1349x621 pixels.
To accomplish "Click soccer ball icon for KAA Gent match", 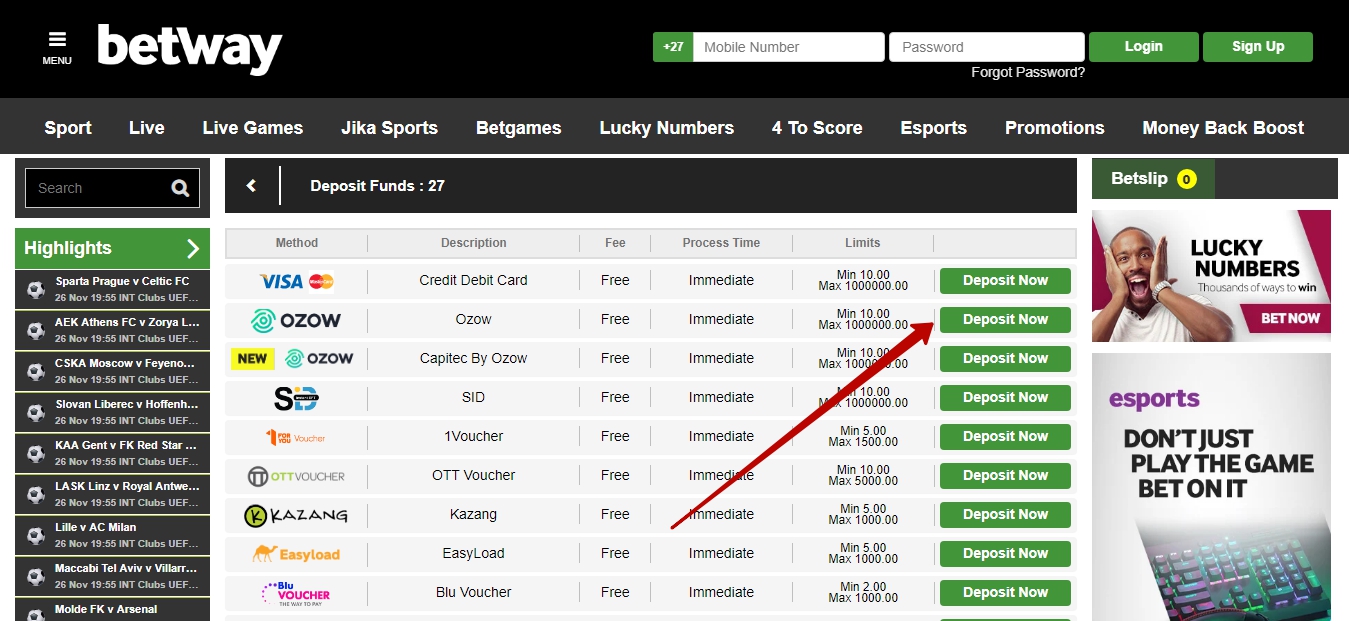I will point(36,455).
